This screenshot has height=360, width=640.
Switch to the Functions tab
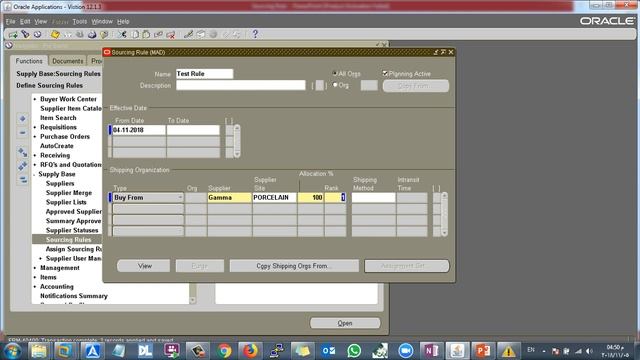[x=29, y=61]
